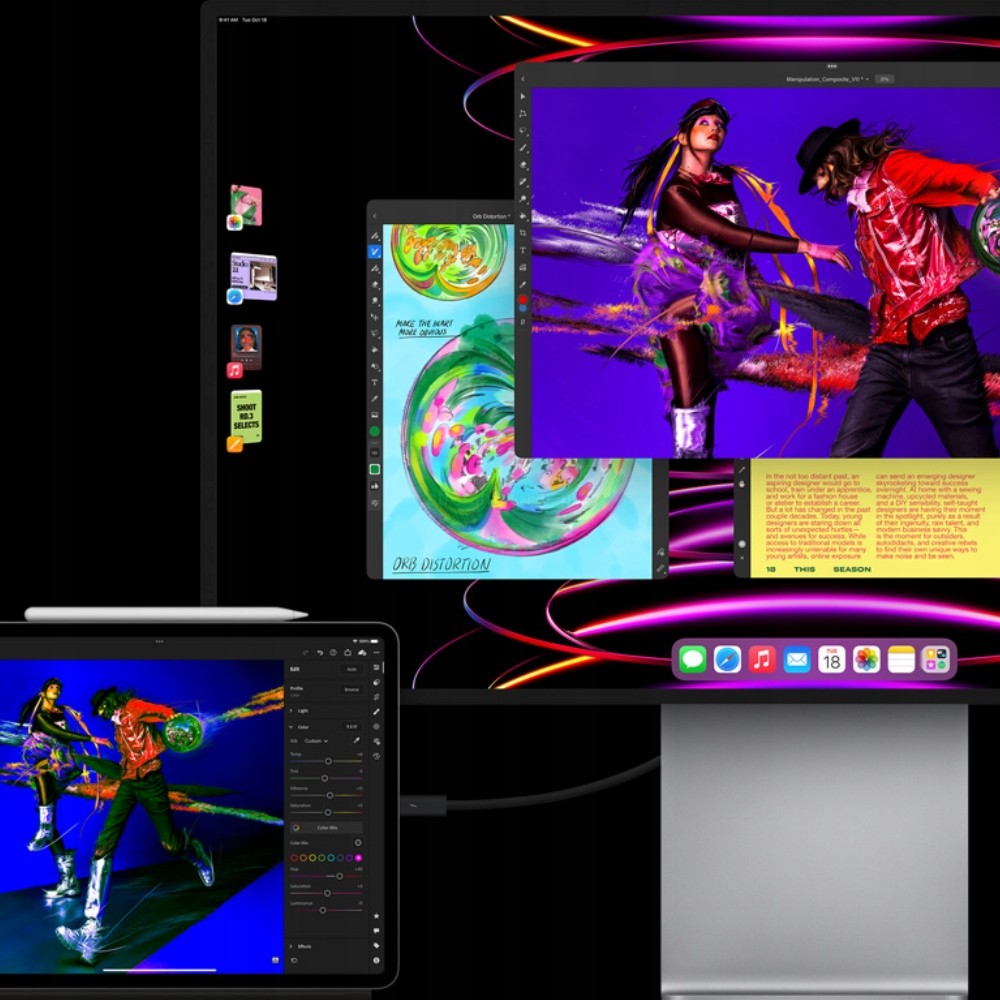
Task: Open Photos app from the dock
Action: click(866, 660)
